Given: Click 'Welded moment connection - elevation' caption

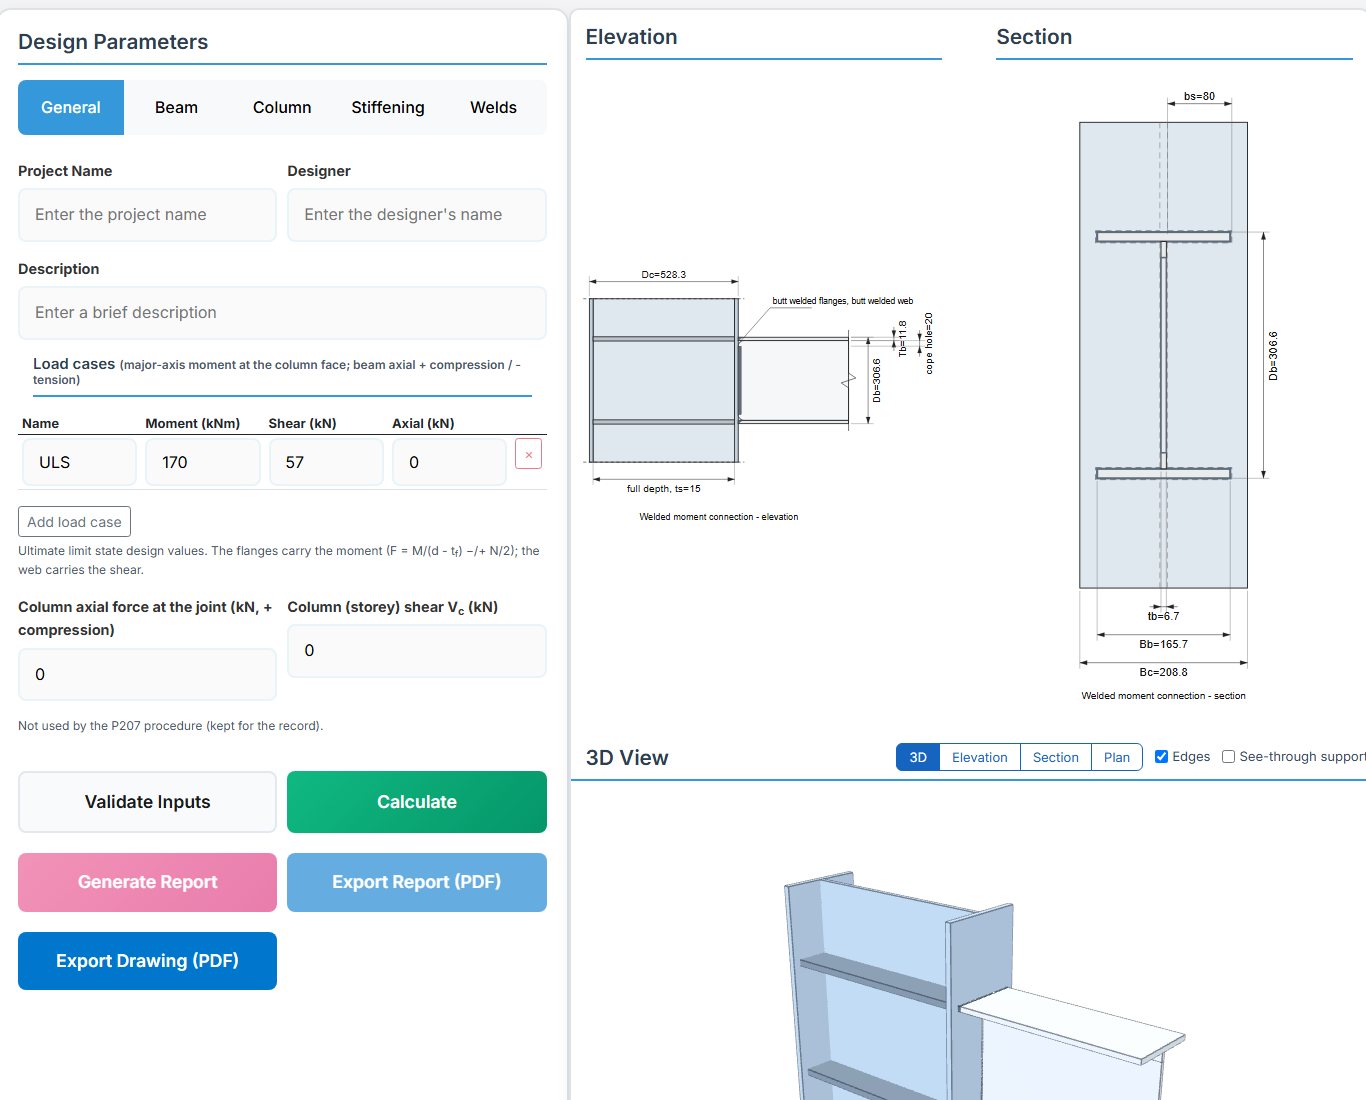Looking at the screenshot, I should [719, 517].
